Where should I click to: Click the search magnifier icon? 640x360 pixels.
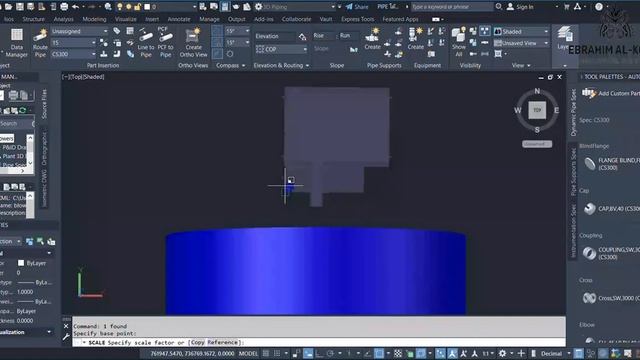click(x=499, y=7)
